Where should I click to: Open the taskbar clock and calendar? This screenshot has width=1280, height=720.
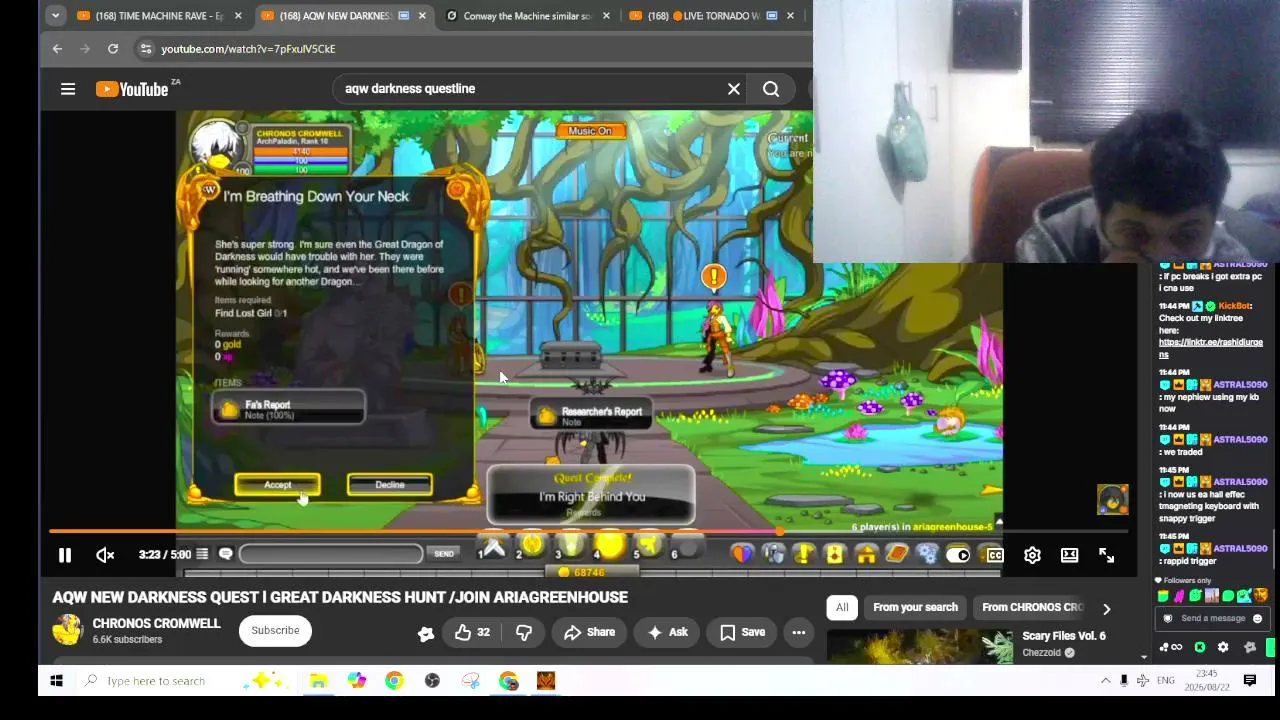1207,680
